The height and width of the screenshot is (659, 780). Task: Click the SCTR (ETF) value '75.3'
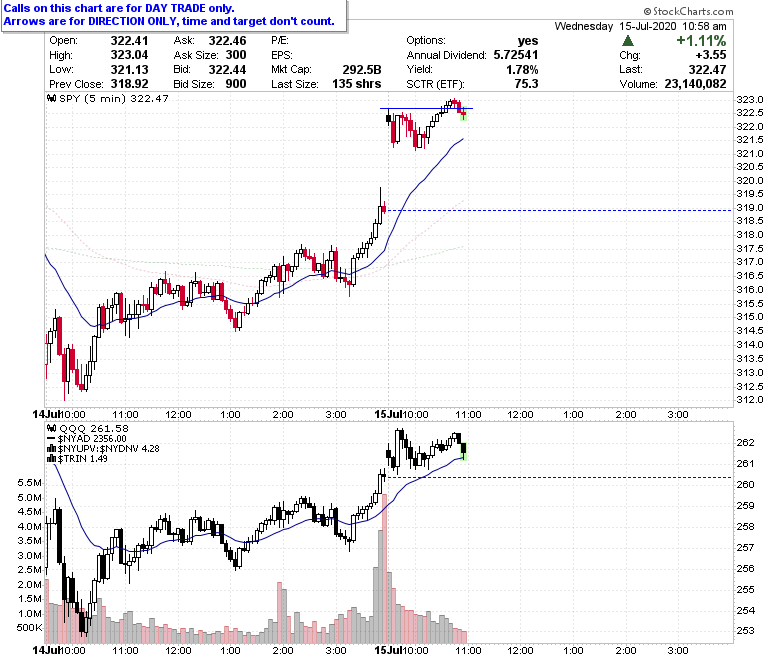pyautogui.click(x=526, y=84)
